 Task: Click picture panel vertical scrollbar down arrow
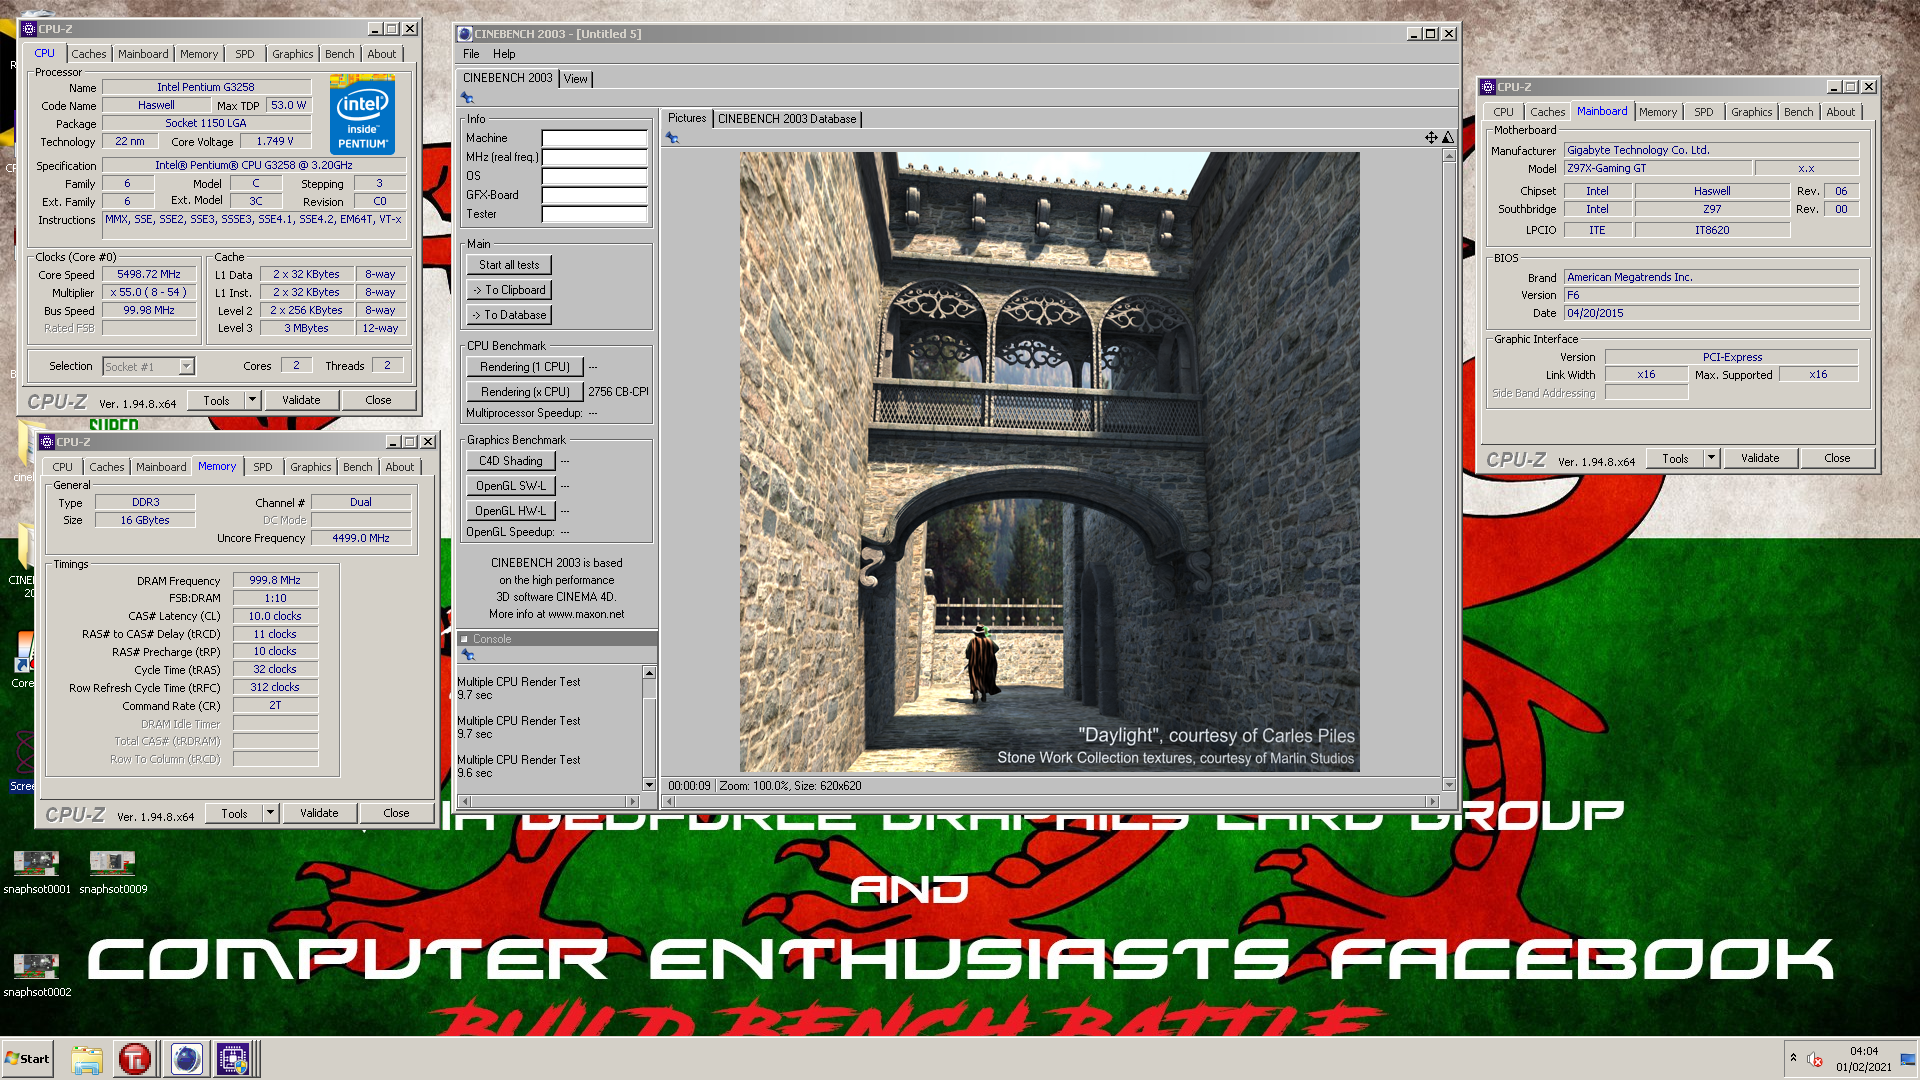point(1449,785)
